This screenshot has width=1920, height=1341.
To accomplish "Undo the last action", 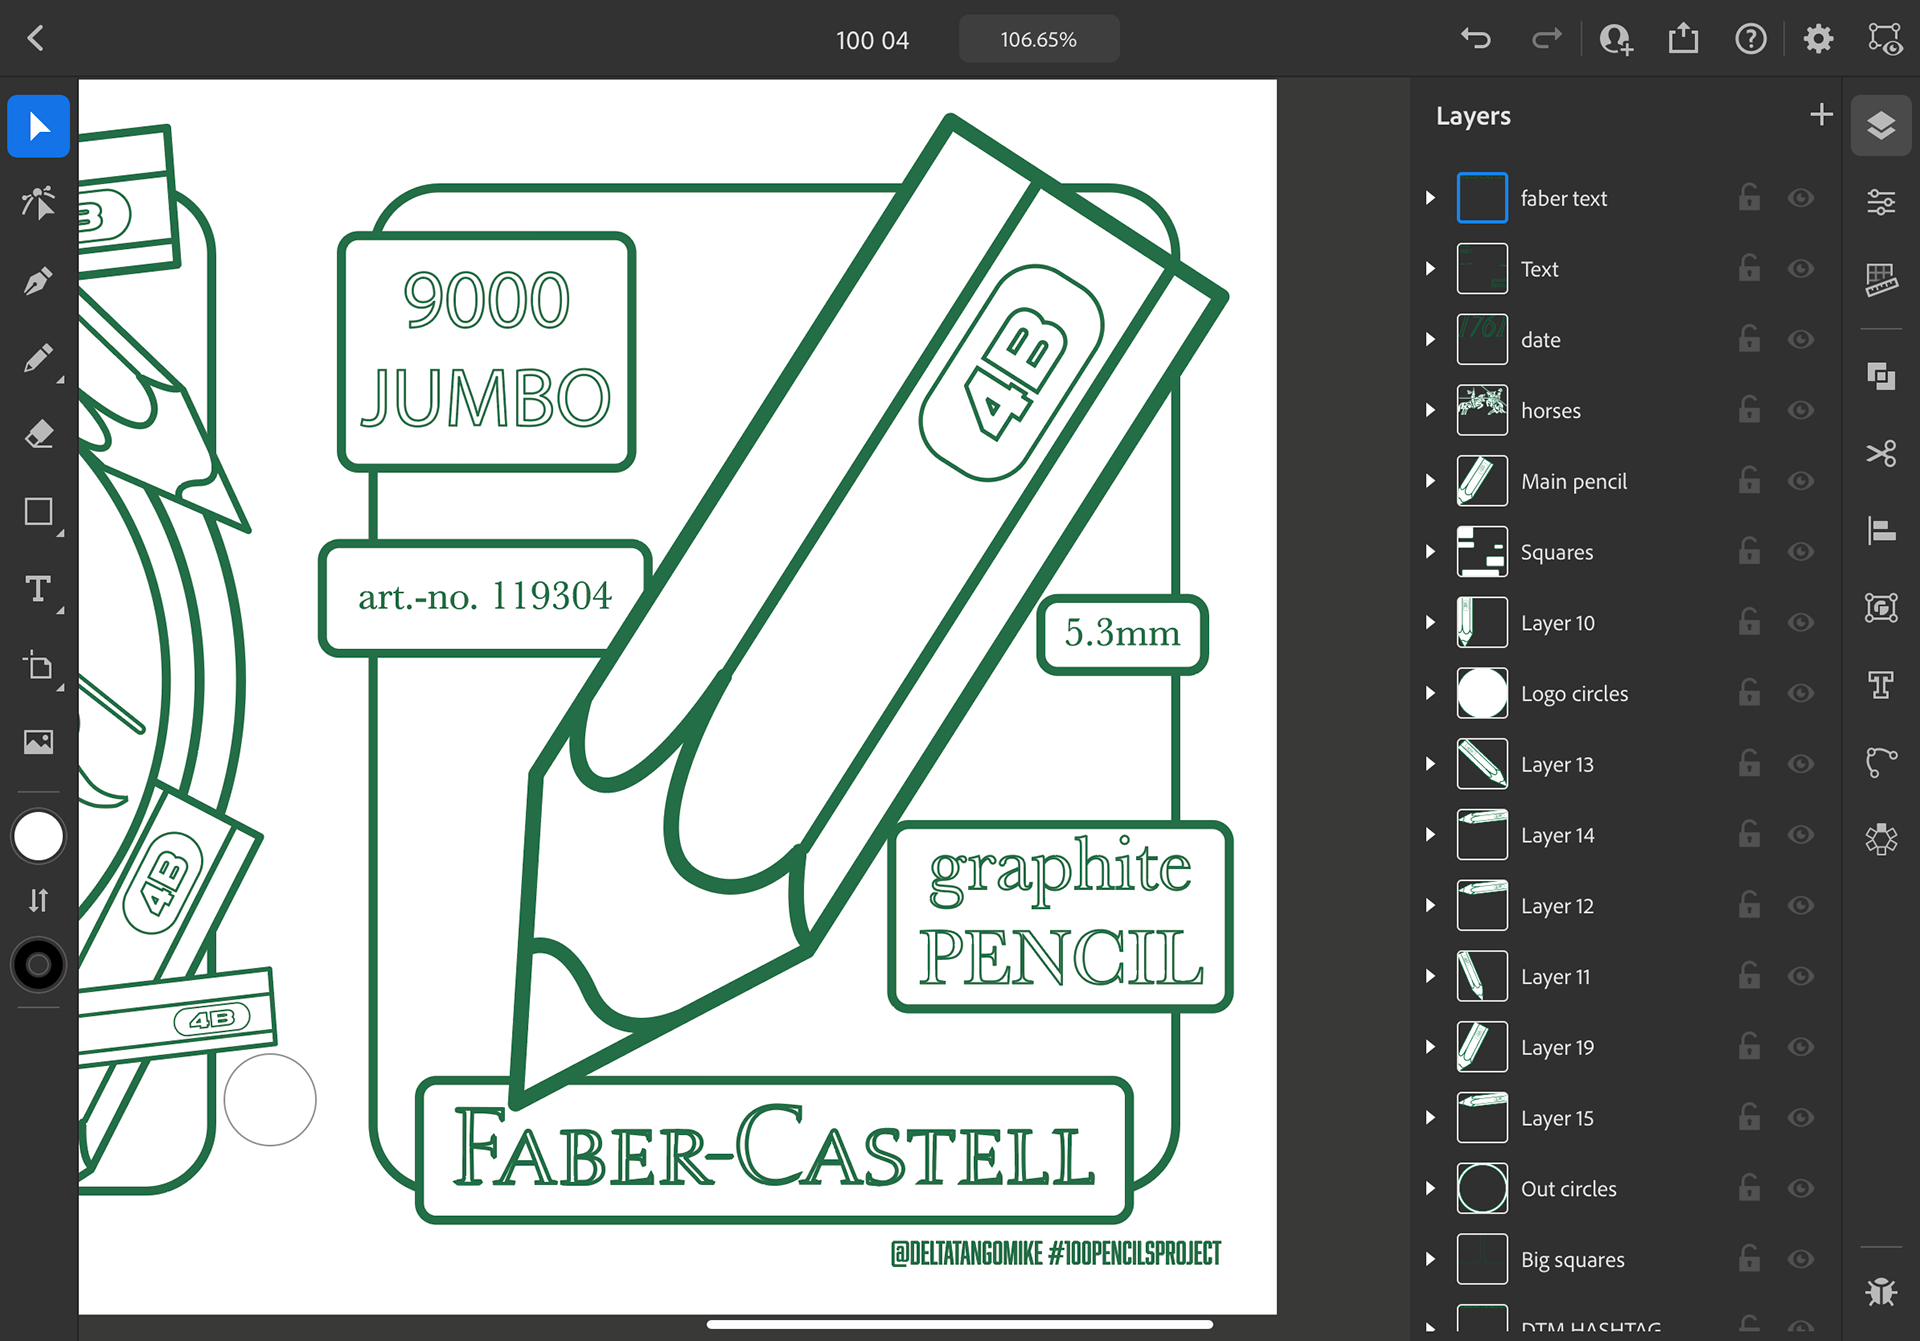I will click(1476, 39).
